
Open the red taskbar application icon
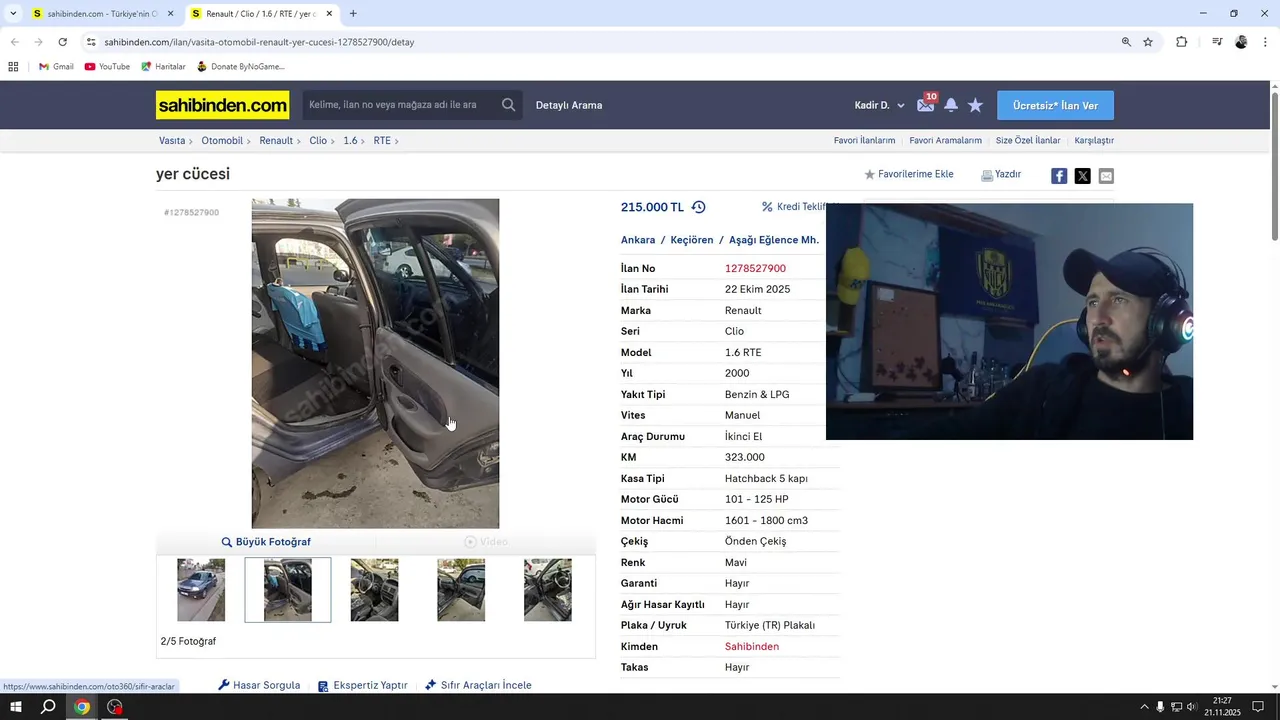coord(115,707)
